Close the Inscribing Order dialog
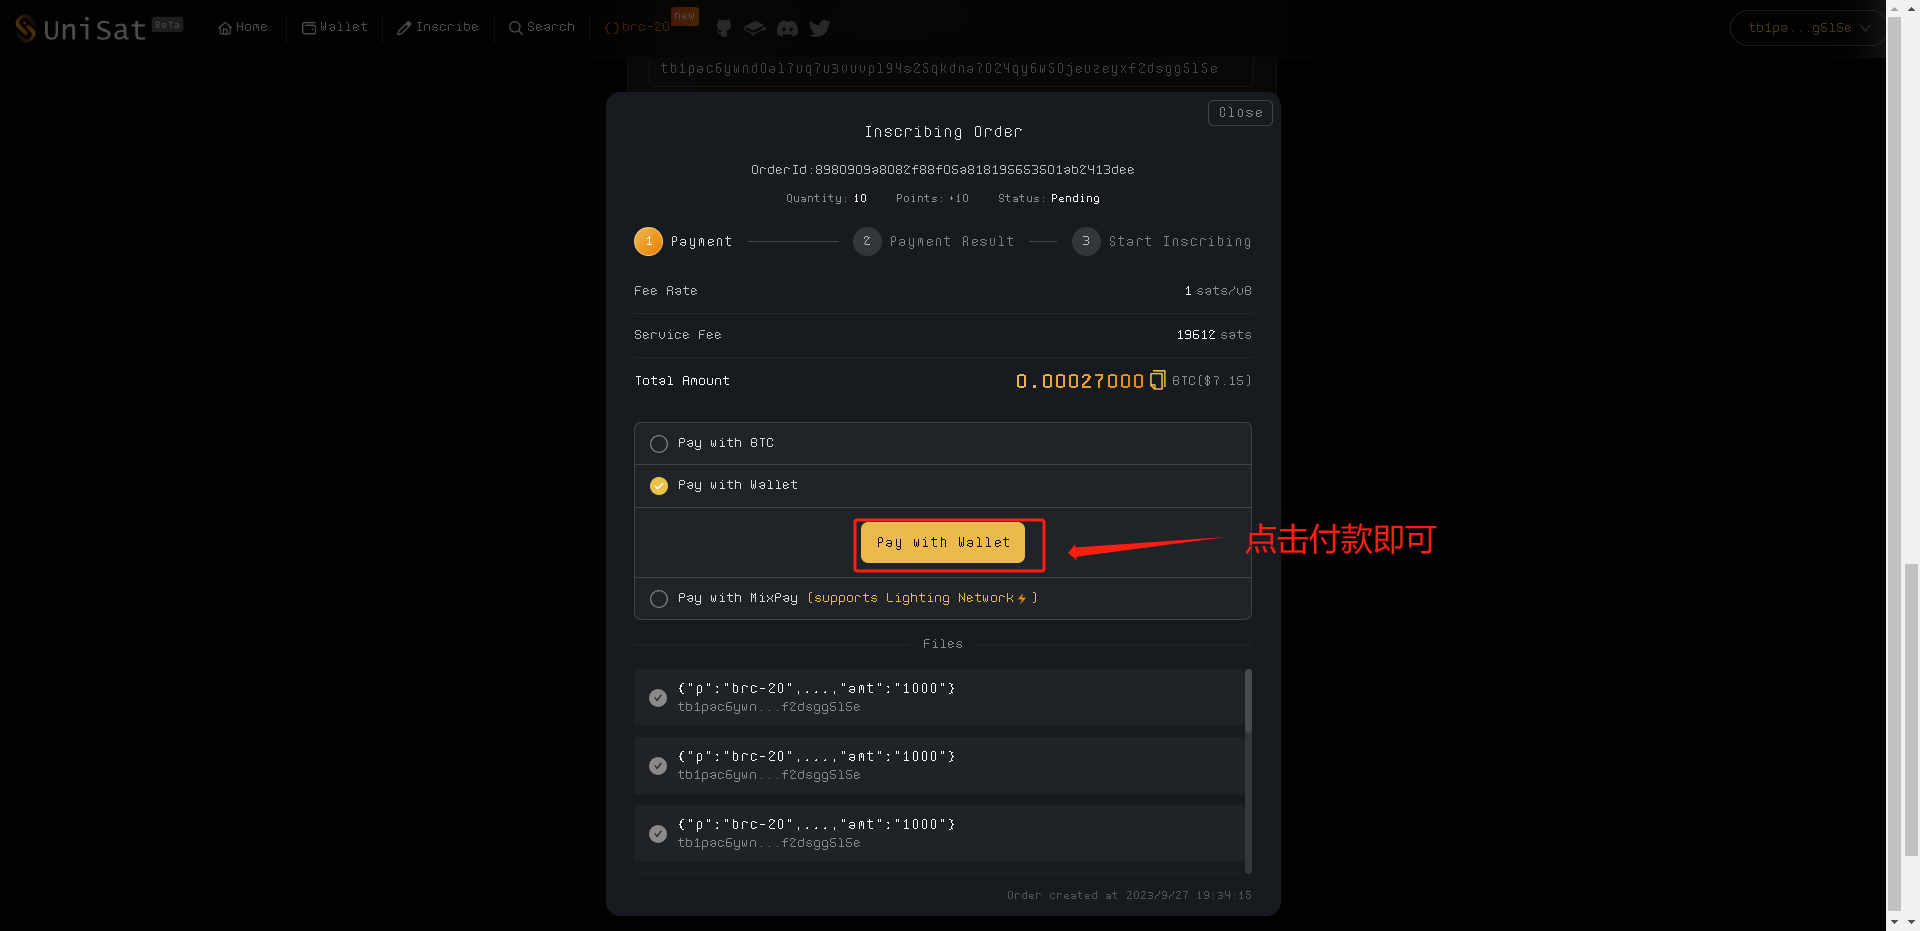The image size is (1920, 931). pos(1240,113)
